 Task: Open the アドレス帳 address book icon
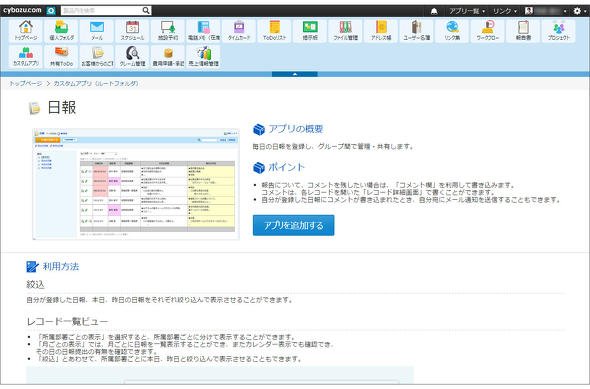[x=381, y=30]
